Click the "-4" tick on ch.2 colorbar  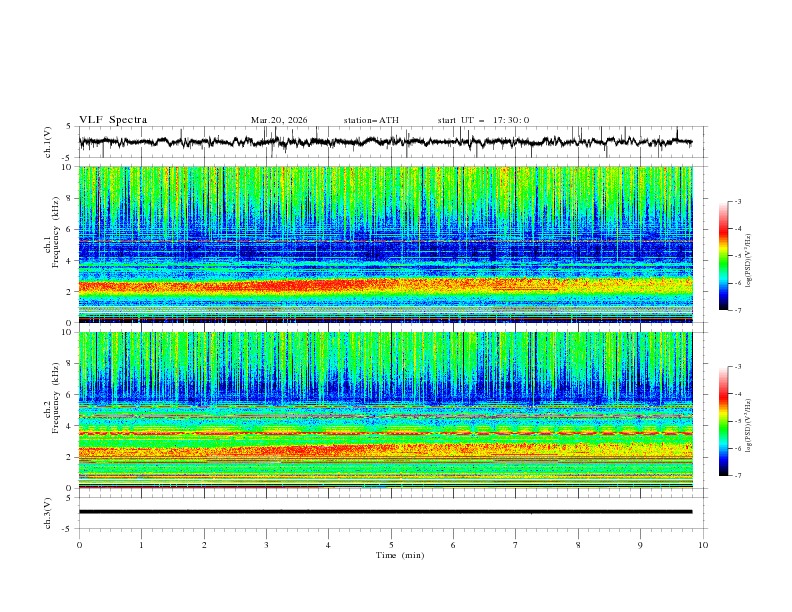click(x=738, y=394)
